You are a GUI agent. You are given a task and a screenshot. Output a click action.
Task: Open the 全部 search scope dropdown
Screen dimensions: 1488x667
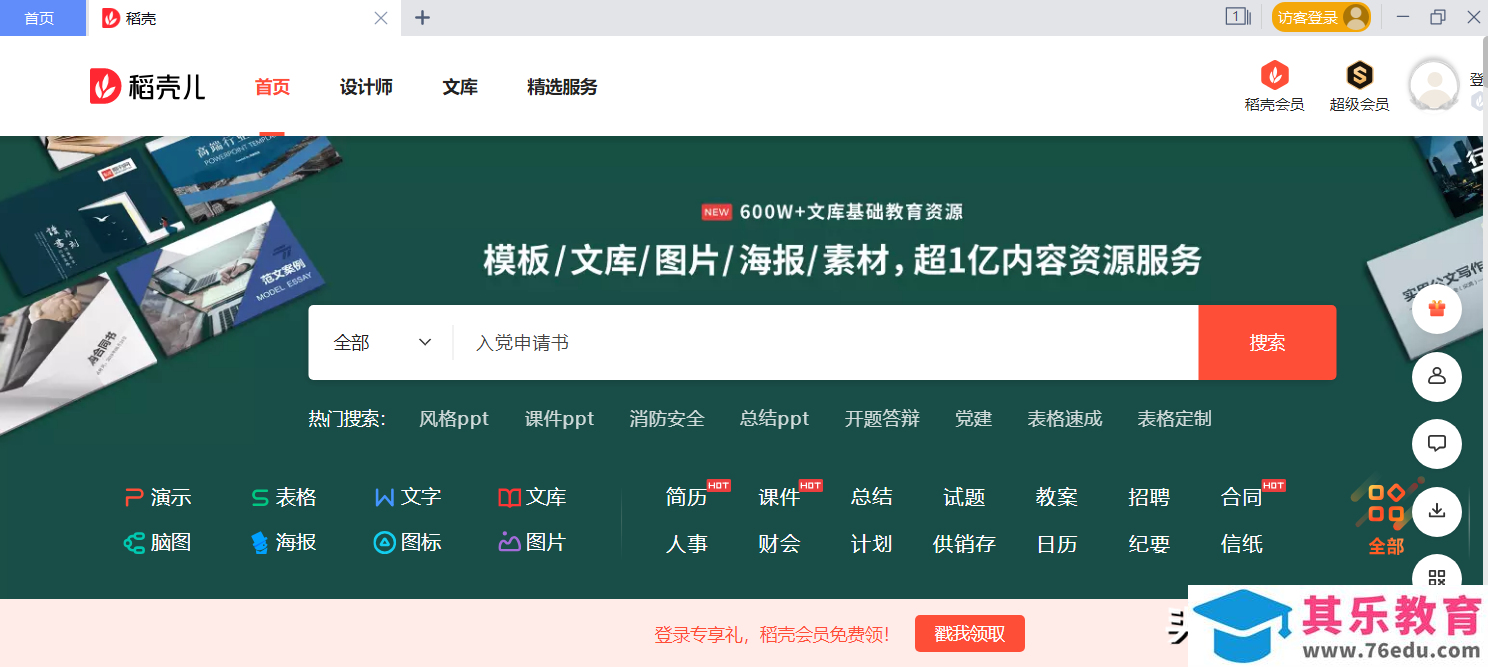click(x=382, y=343)
